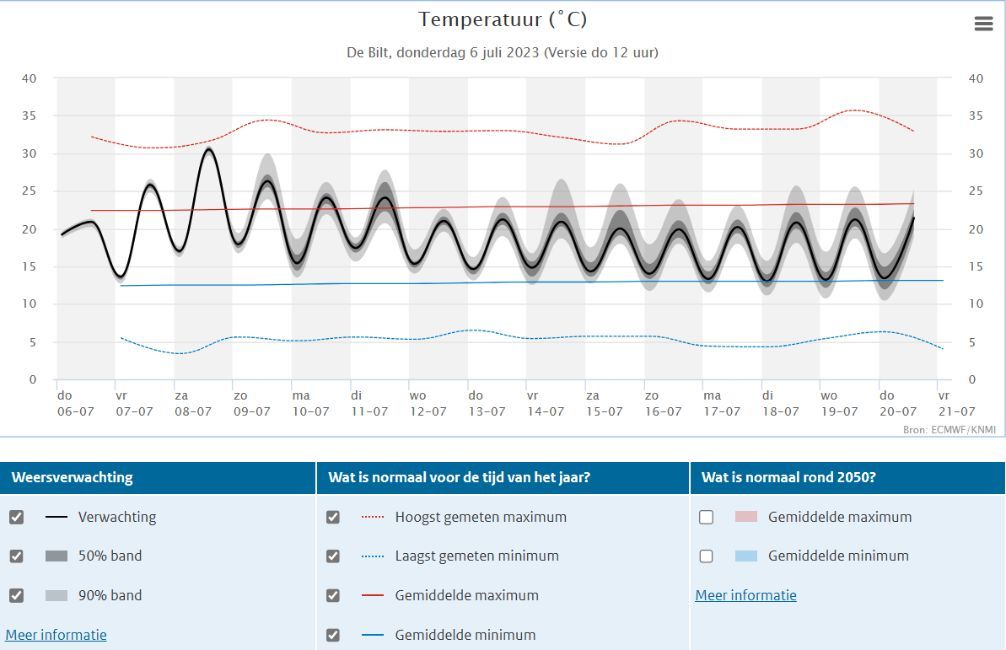
Task: Click the light gray 90% band legend swatch
Action: coord(56,595)
